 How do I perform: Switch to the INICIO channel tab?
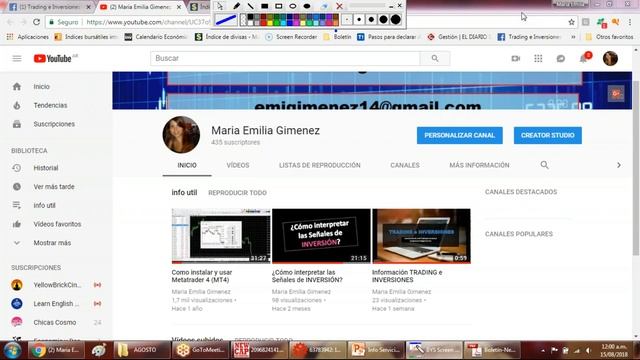tap(187, 165)
